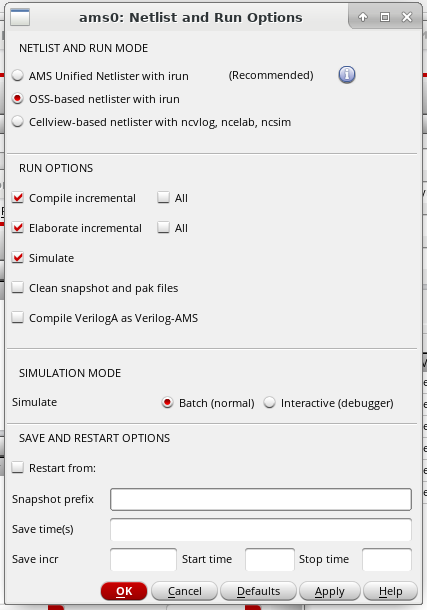The image size is (429, 612).
Task: Select AMS Unified Netlister with irun
Action: (x=18, y=75)
